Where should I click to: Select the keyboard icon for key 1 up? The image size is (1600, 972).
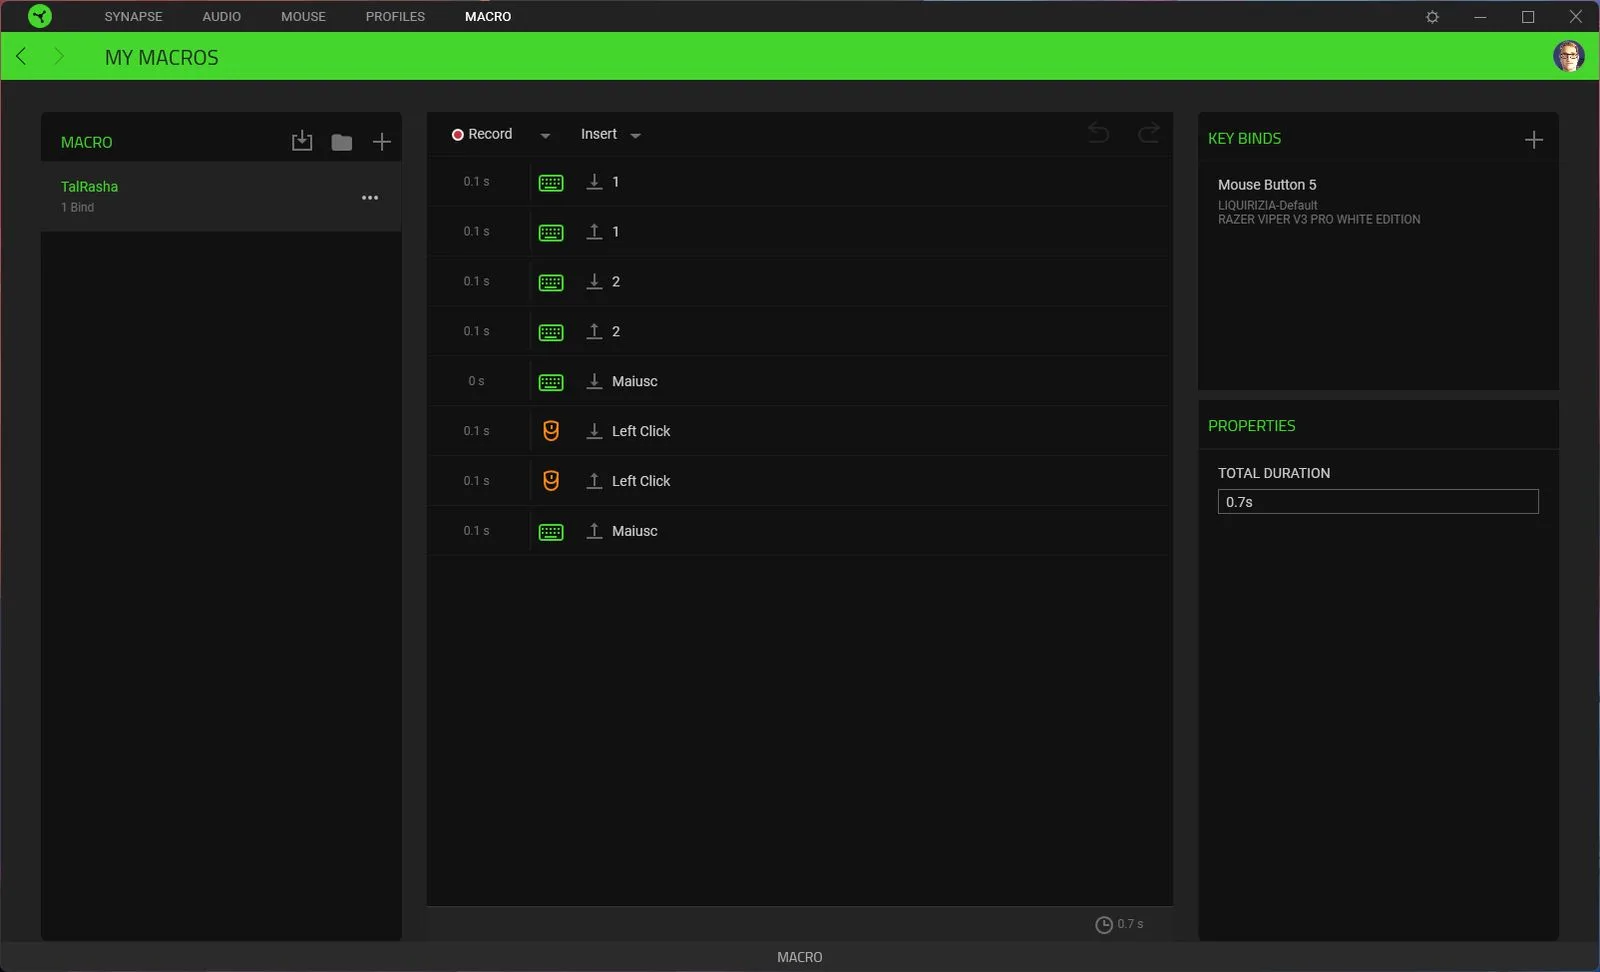click(x=551, y=233)
